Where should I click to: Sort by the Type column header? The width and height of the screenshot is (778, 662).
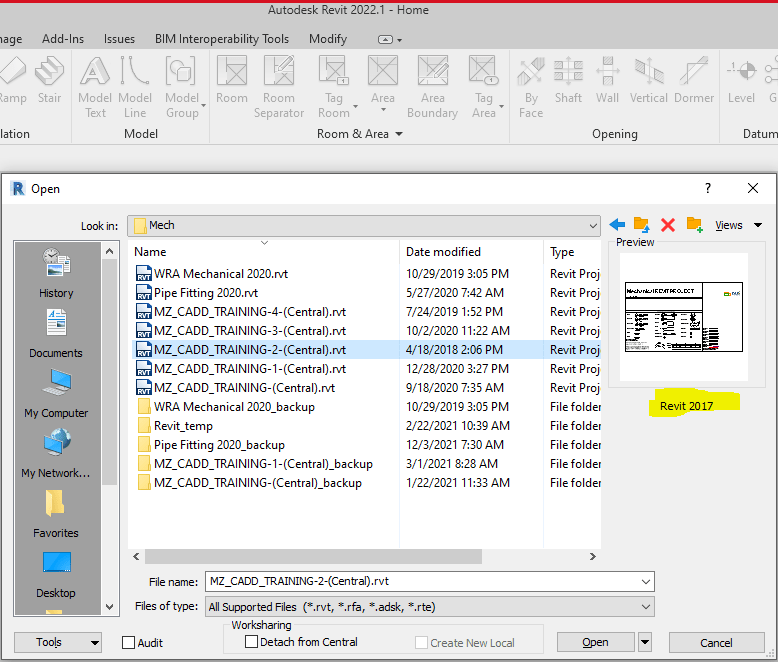[x=573, y=252]
